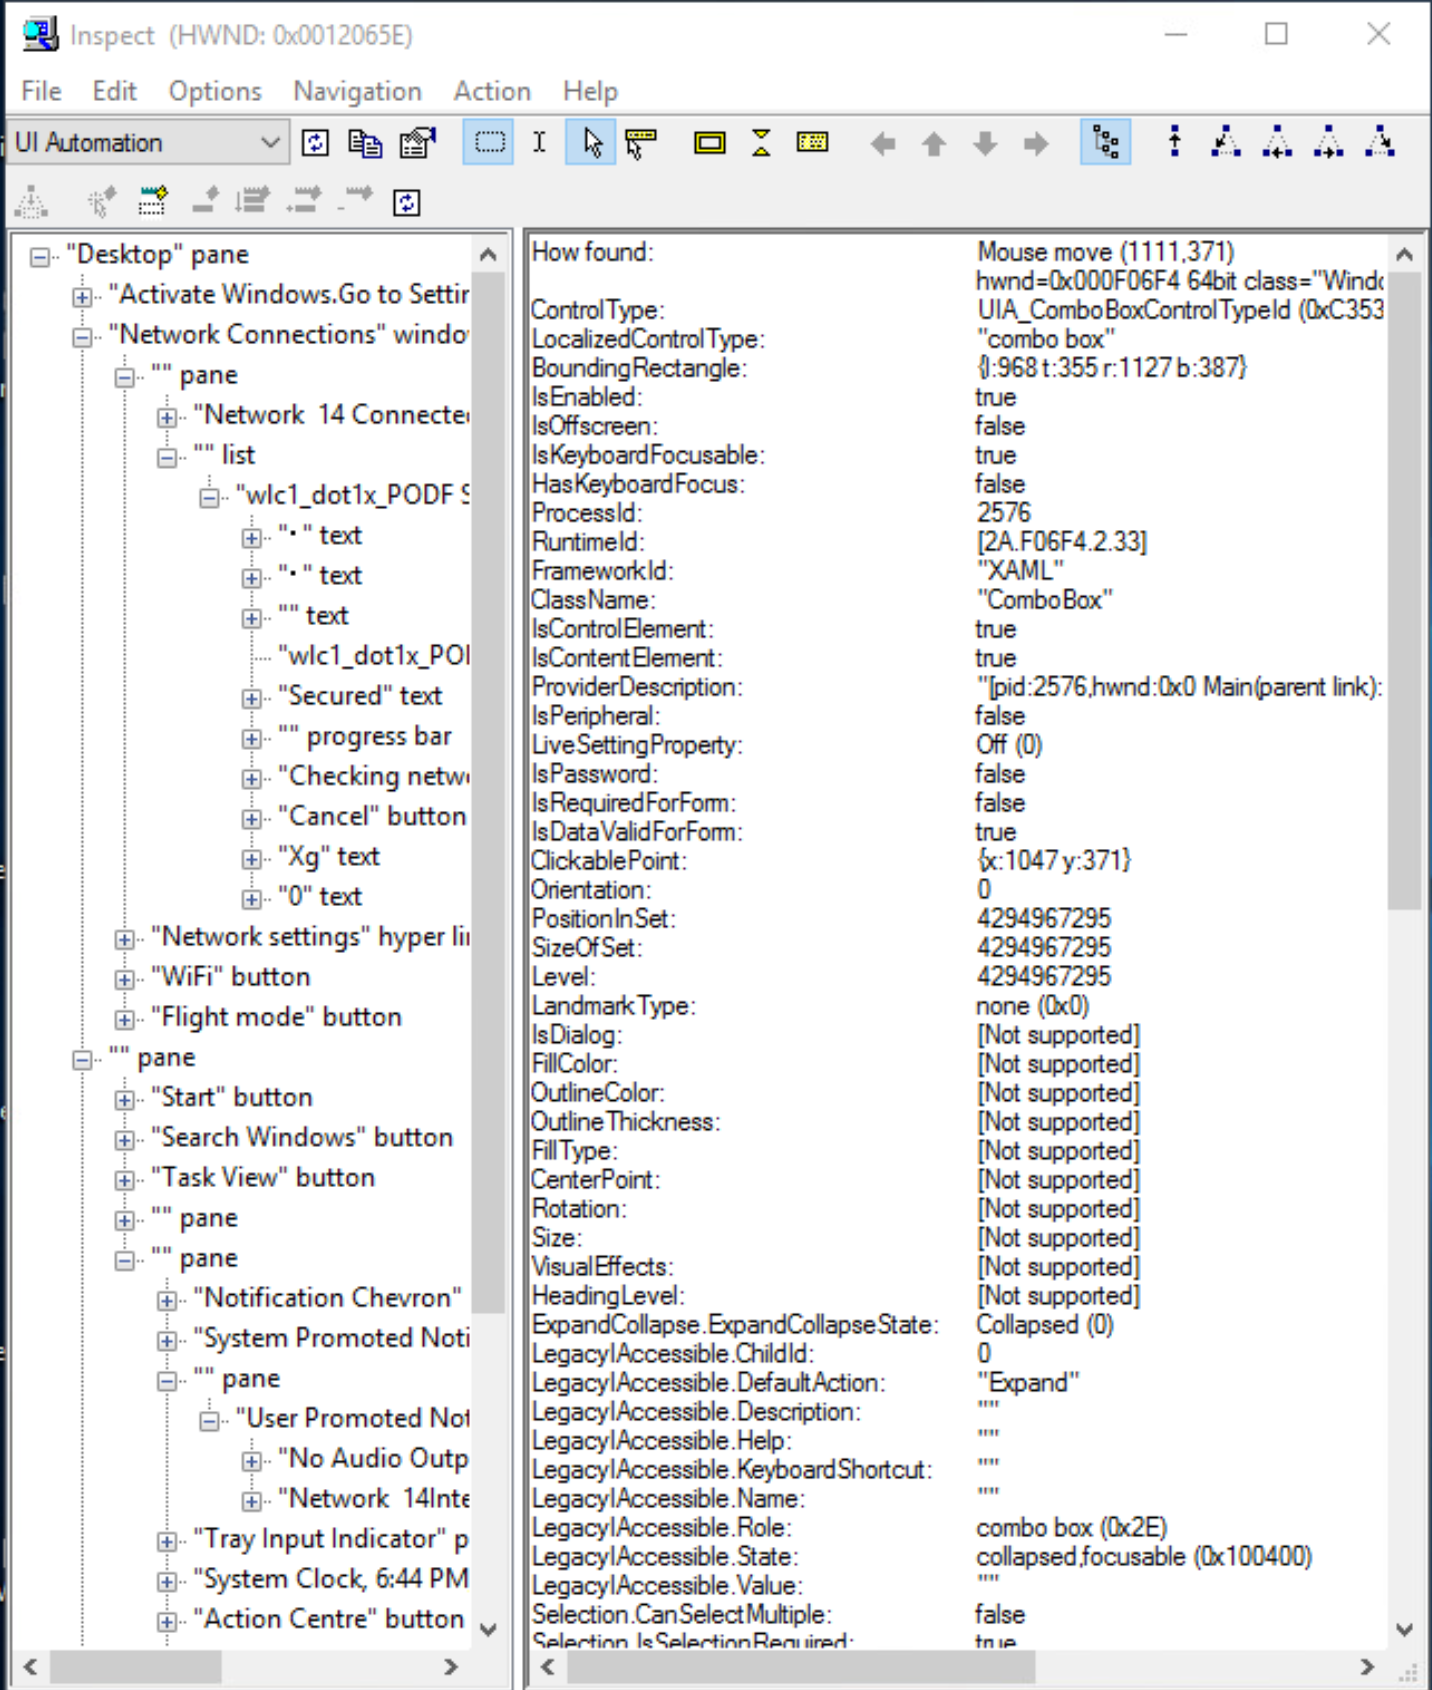Click the tree pane's scroll-up arrow
1432x1690 pixels.
click(488, 255)
